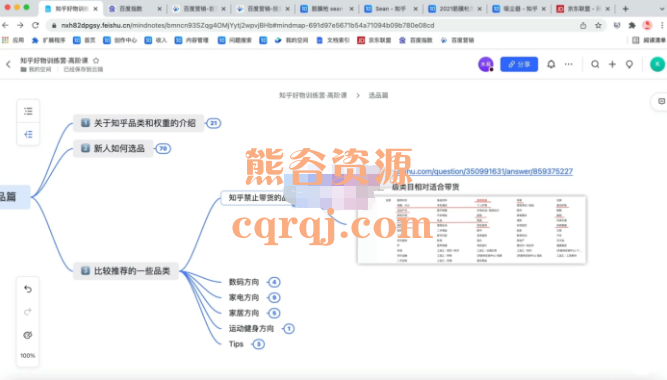Search inside the document

pyautogui.click(x=595, y=64)
